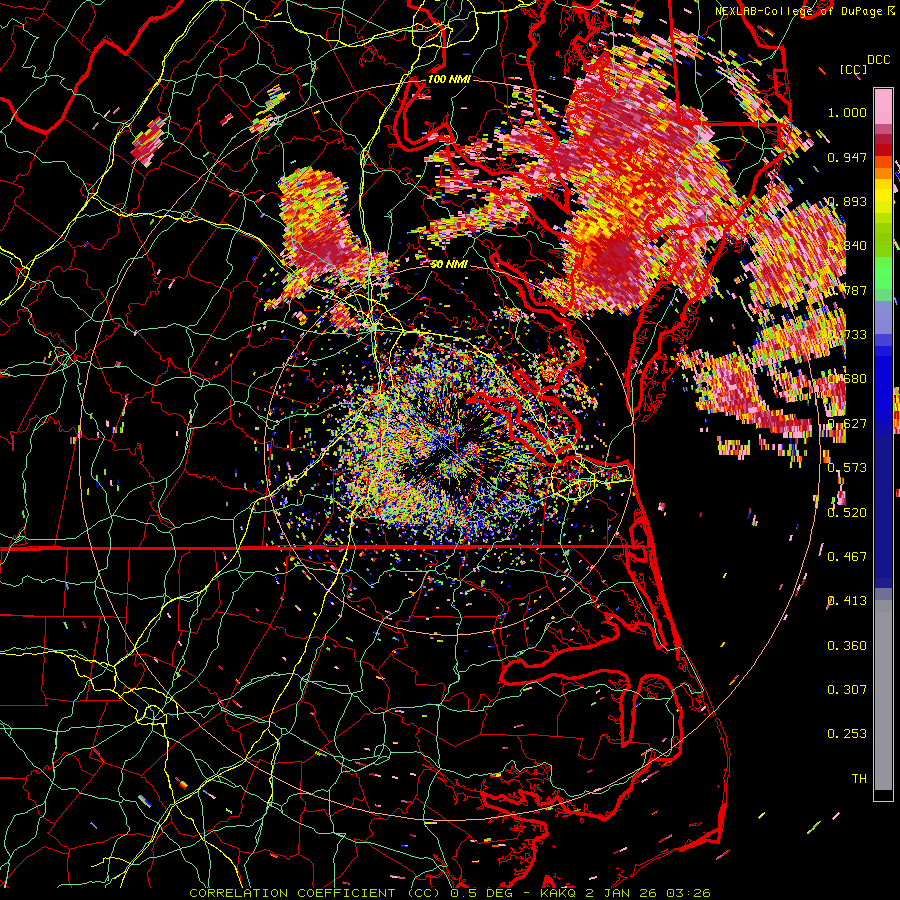This screenshot has width=900, height=900.
Task: Select the 0.467 legend value
Action: pyautogui.click(x=847, y=556)
